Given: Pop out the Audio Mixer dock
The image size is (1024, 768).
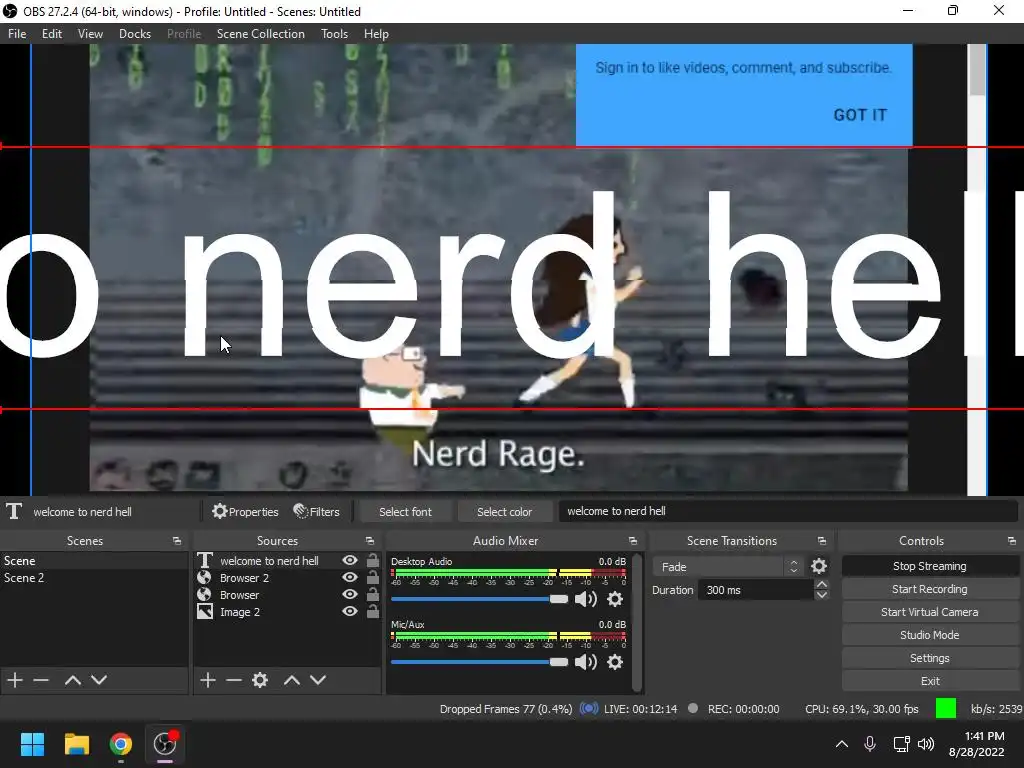Looking at the screenshot, I should (633, 541).
